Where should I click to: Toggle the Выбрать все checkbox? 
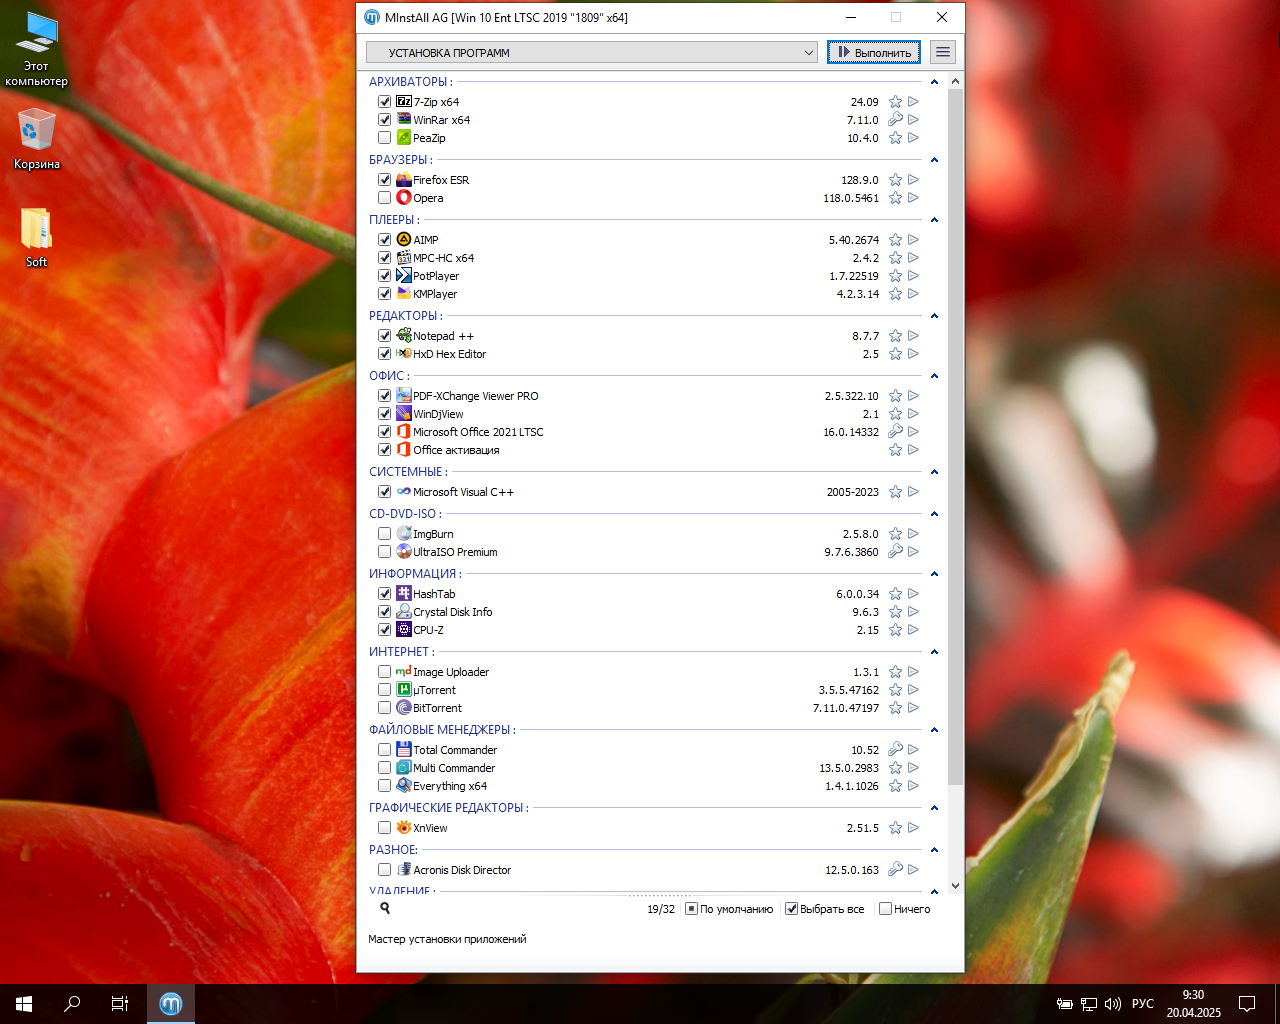coord(791,909)
